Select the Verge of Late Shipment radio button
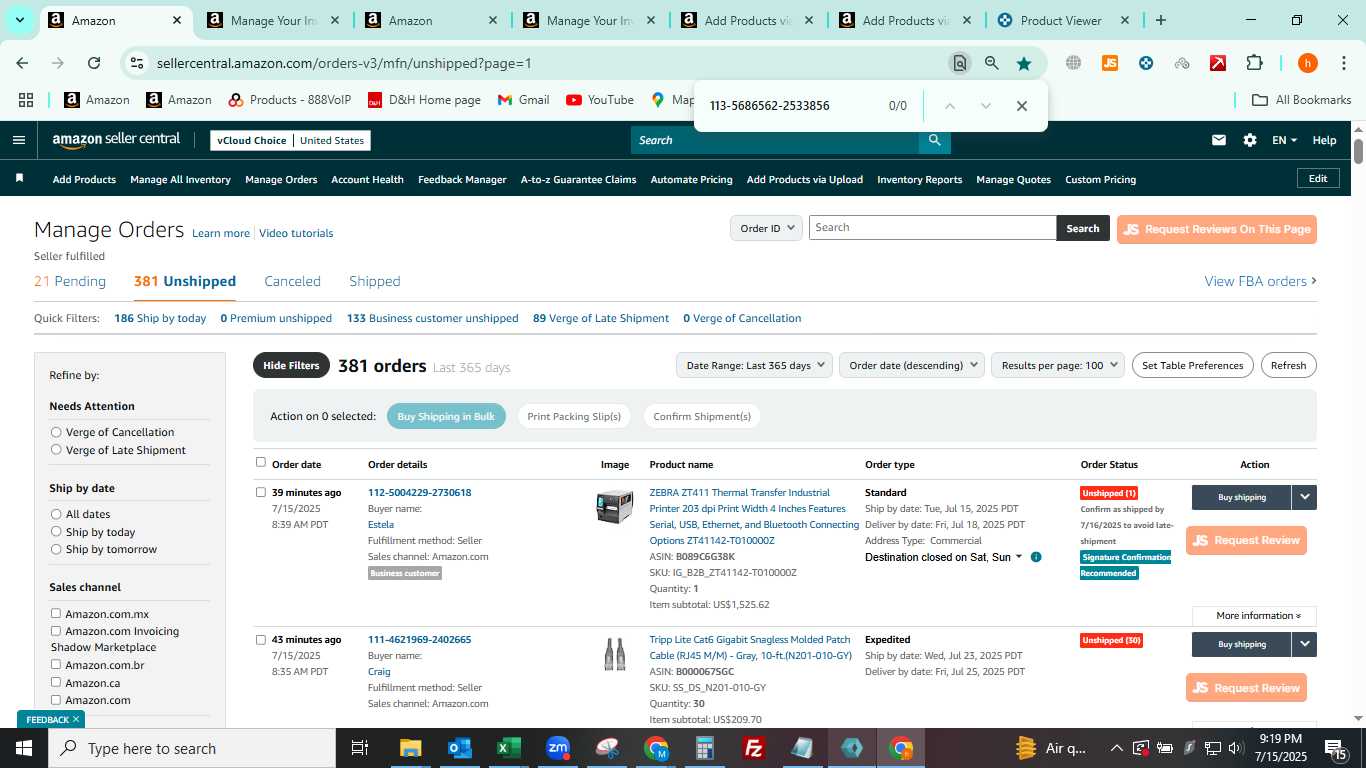Screen dimensions: 1366x768 click(x=56, y=450)
